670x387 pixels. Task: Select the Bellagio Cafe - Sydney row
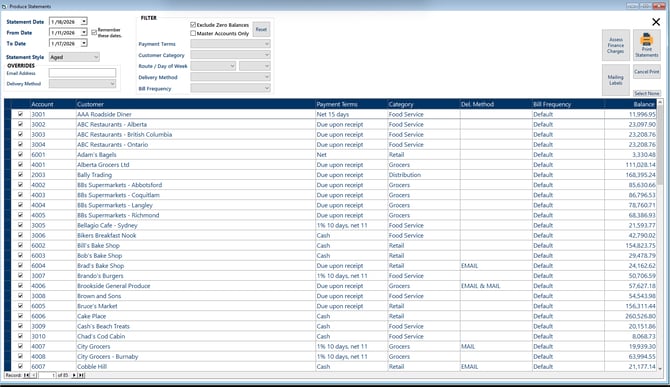click(x=333, y=225)
